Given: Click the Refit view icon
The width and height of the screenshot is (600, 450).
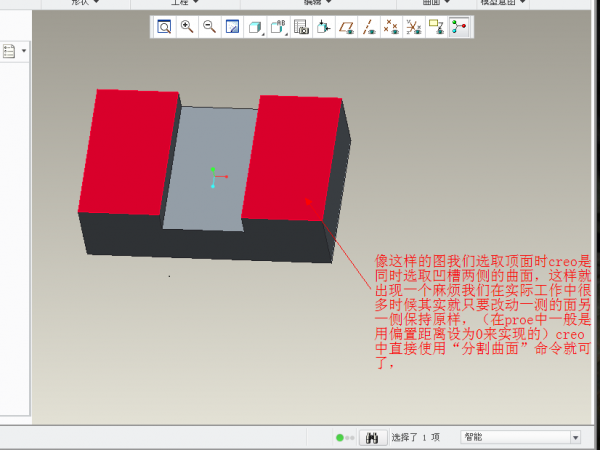Looking at the screenshot, I should coord(164,28).
